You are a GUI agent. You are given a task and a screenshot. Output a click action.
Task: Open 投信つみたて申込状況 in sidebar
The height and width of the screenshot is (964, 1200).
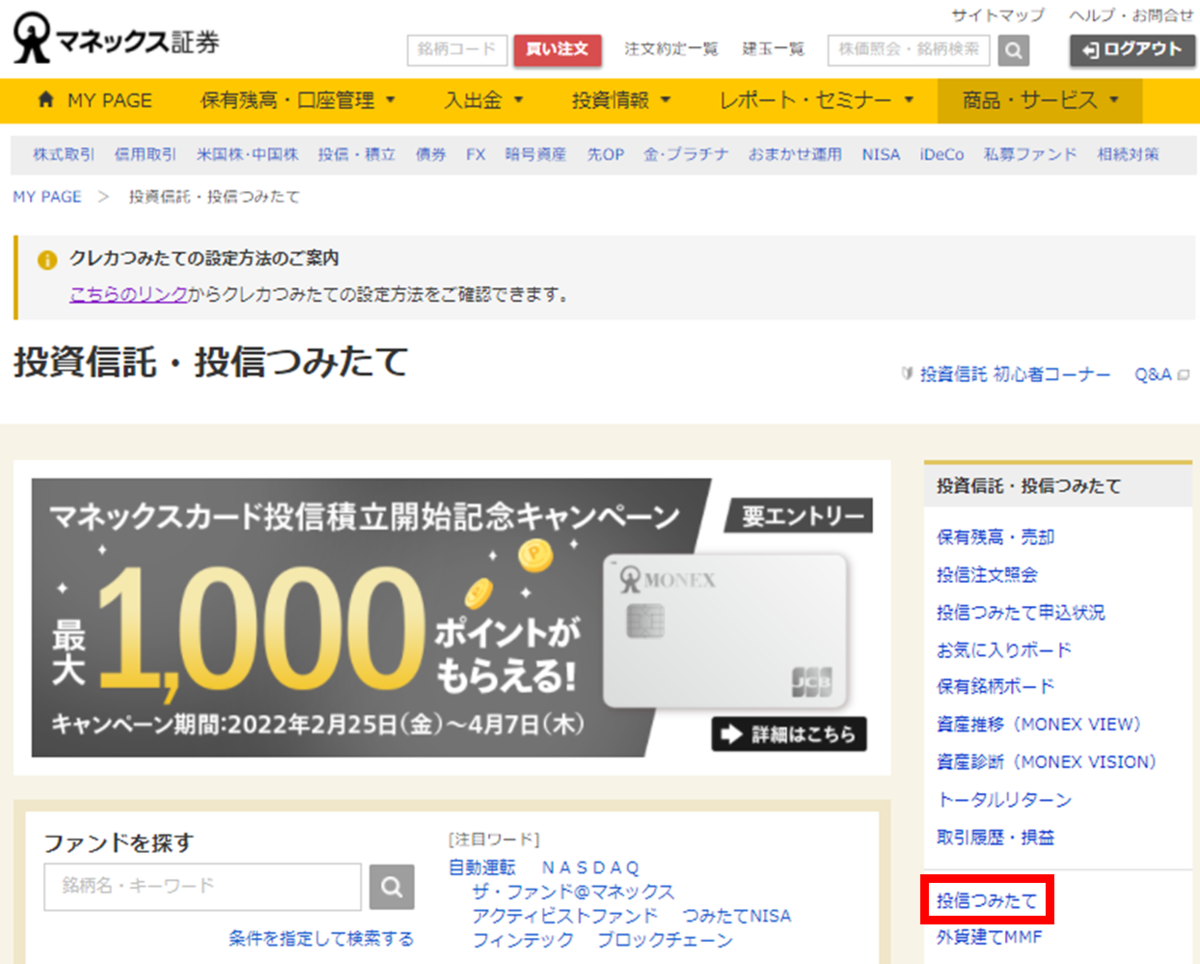click(1021, 612)
